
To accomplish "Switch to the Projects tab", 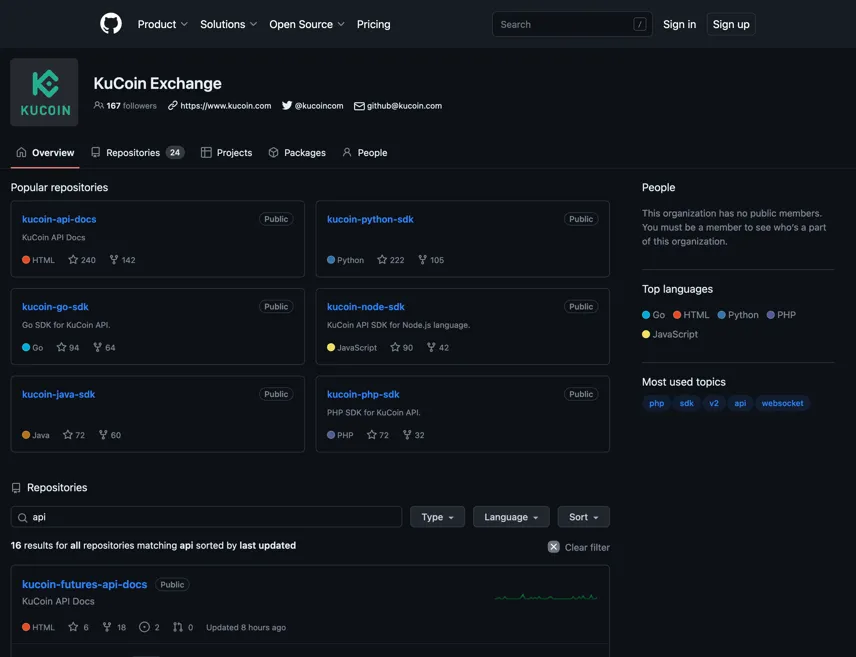I will click(x=227, y=153).
